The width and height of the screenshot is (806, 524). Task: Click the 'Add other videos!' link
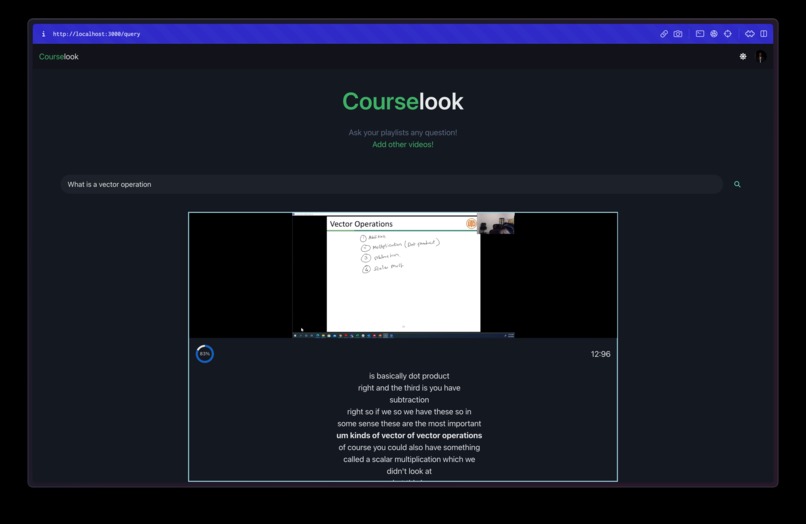(402, 144)
